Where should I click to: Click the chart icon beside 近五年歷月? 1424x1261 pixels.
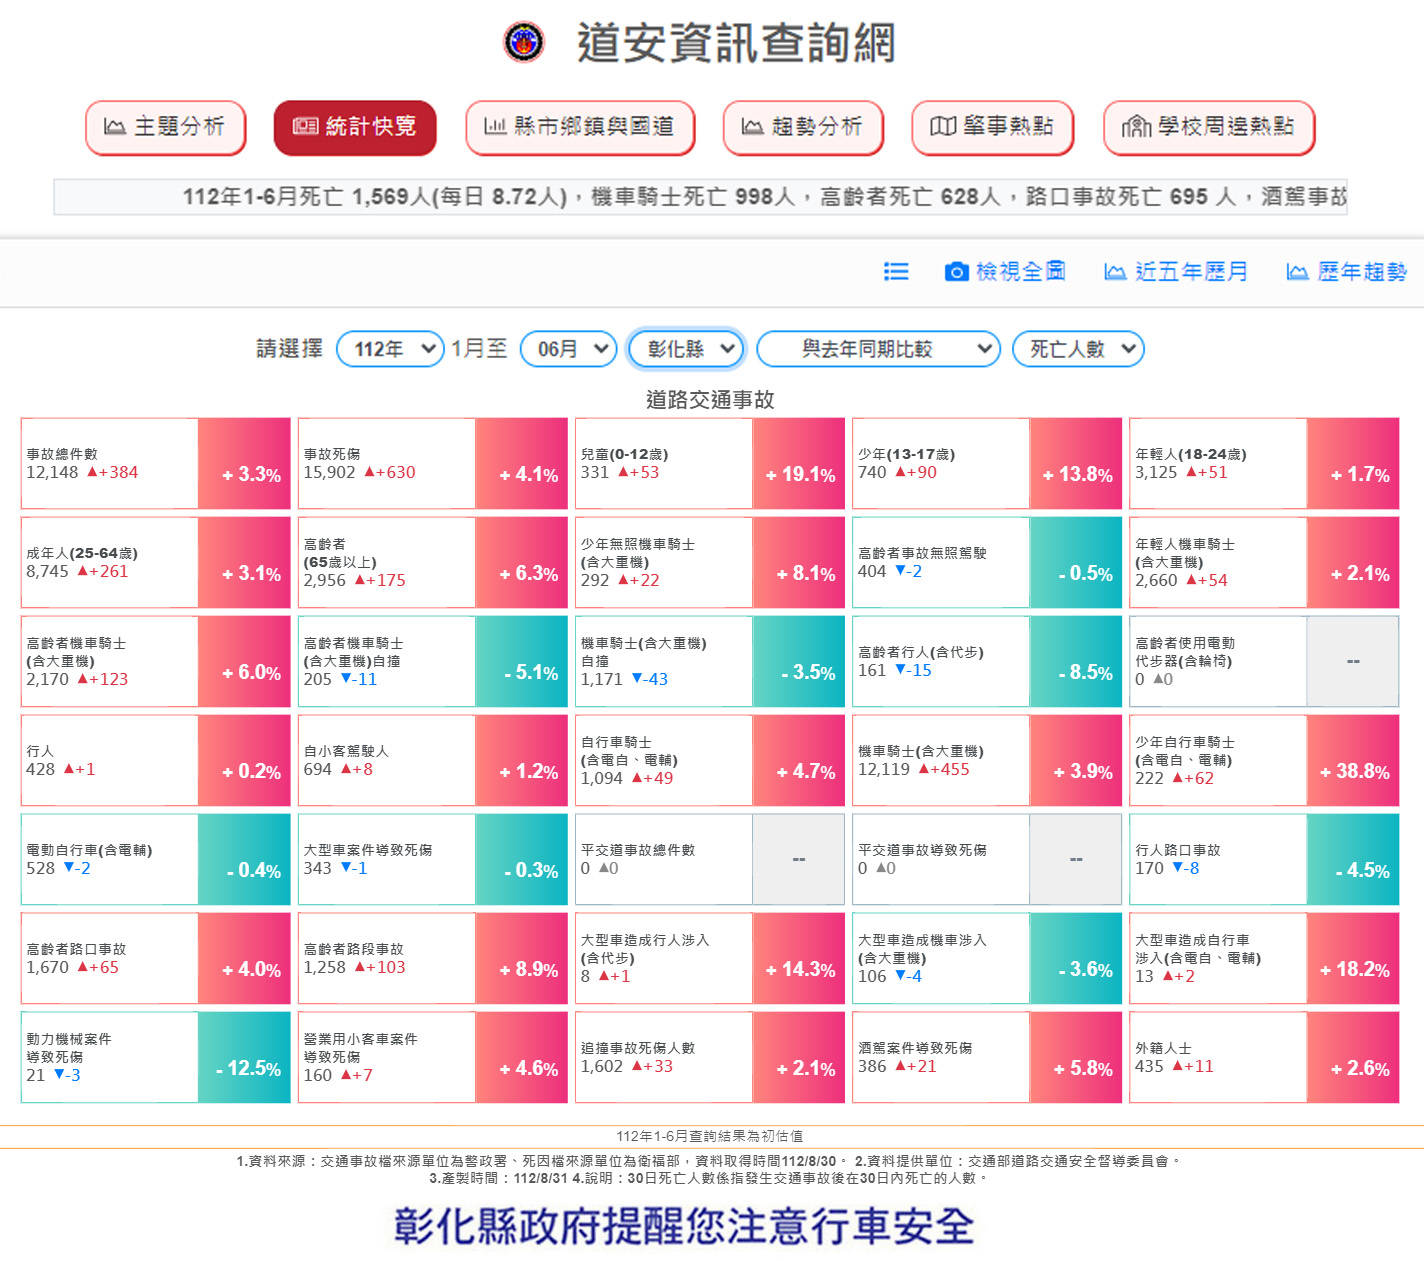pyautogui.click(x=1114, y=272)
